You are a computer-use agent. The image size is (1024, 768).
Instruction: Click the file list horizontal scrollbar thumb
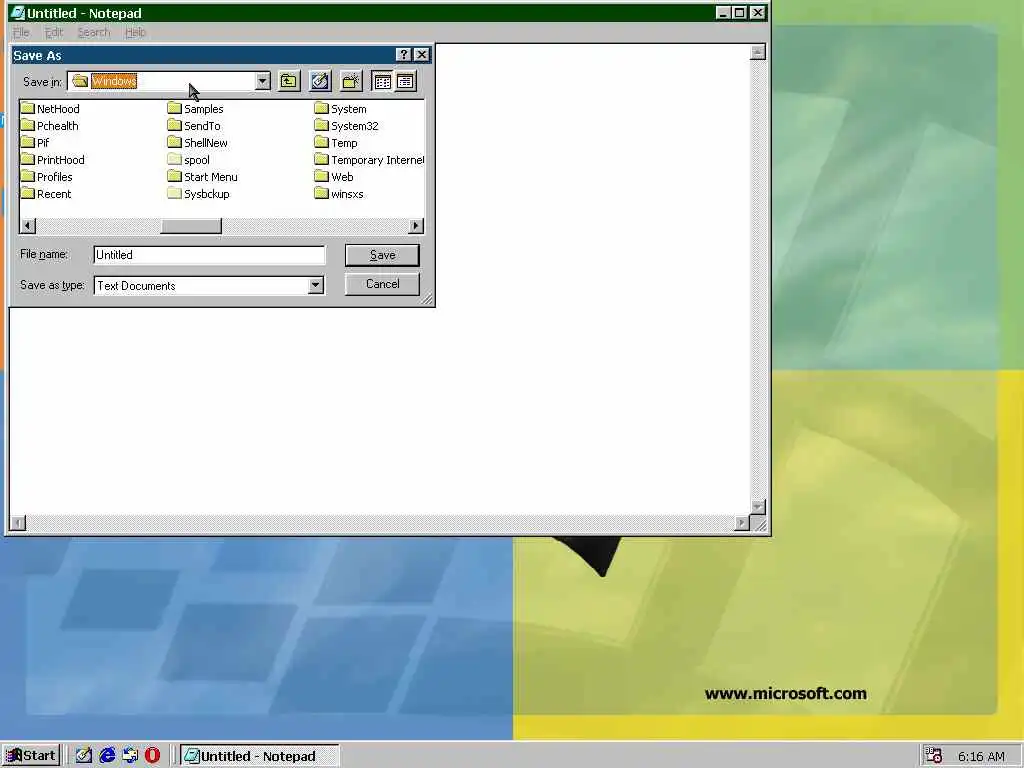(191, 226)
